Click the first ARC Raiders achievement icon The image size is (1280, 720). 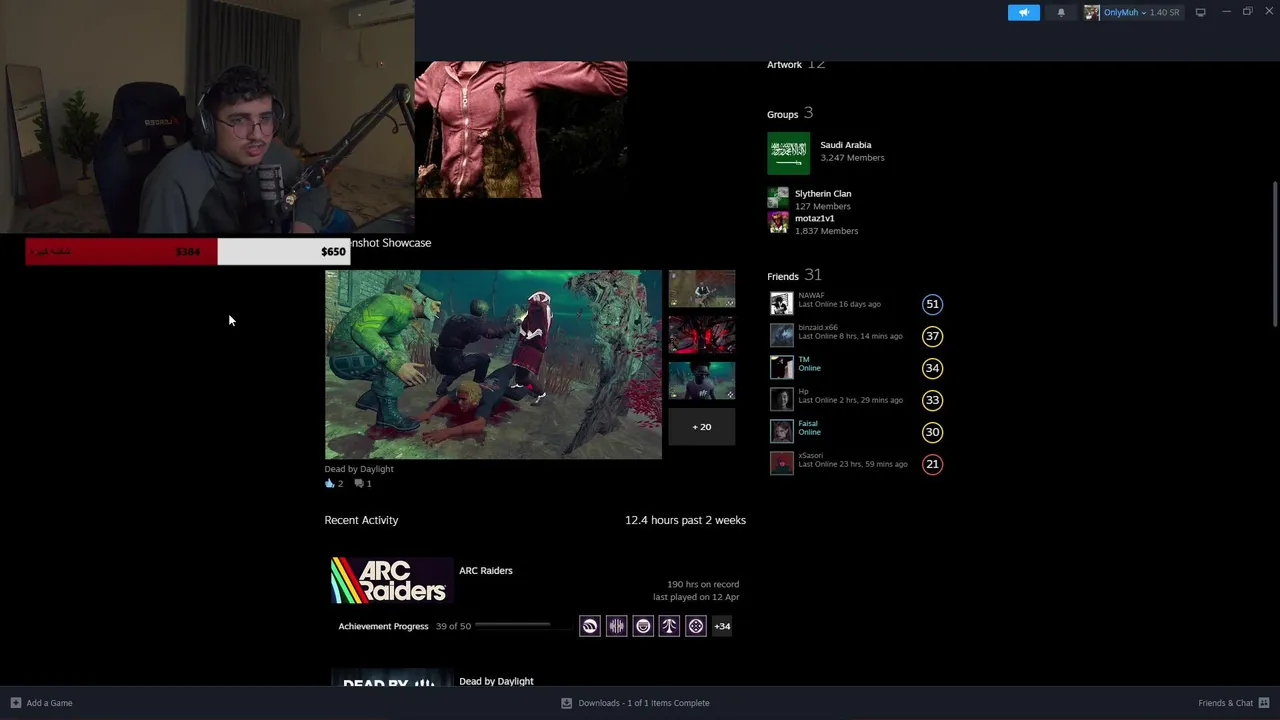coord(590,626)
